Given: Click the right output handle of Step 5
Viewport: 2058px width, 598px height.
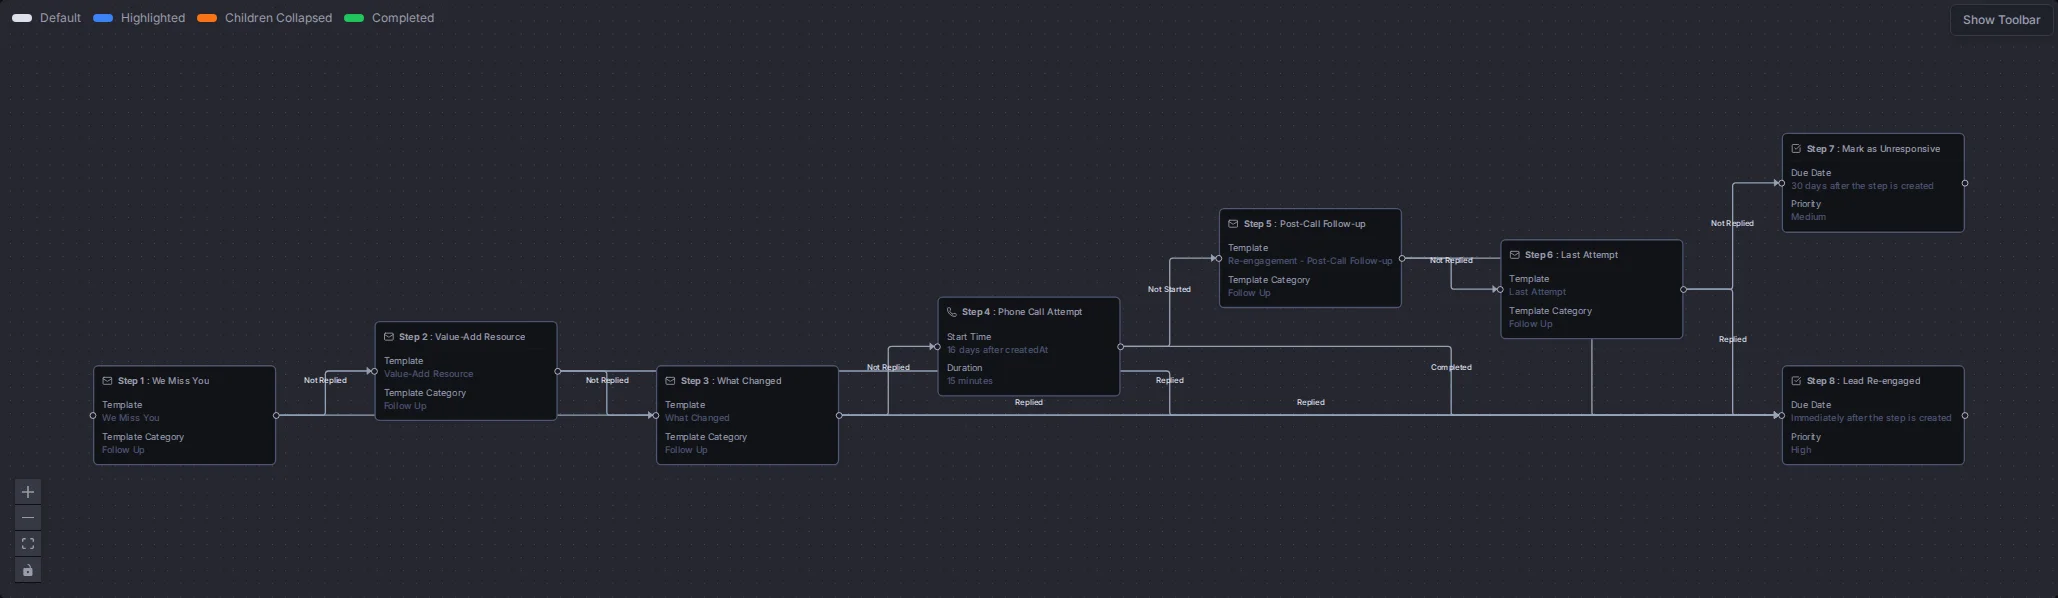Looking at the screenshot, I should (x=1401, y=258).
